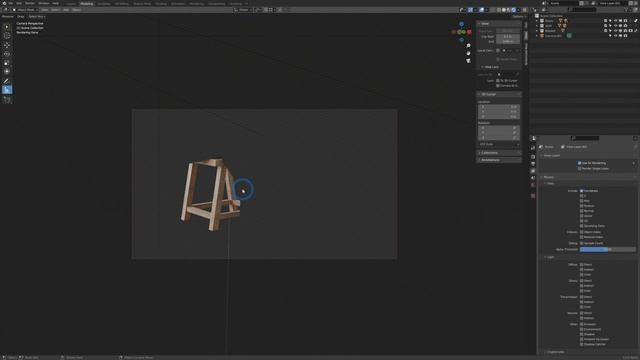Viewport: 640px width, 360px height.
Task: Select the Select Box tool in toolbar
Action: coord(7,27)
